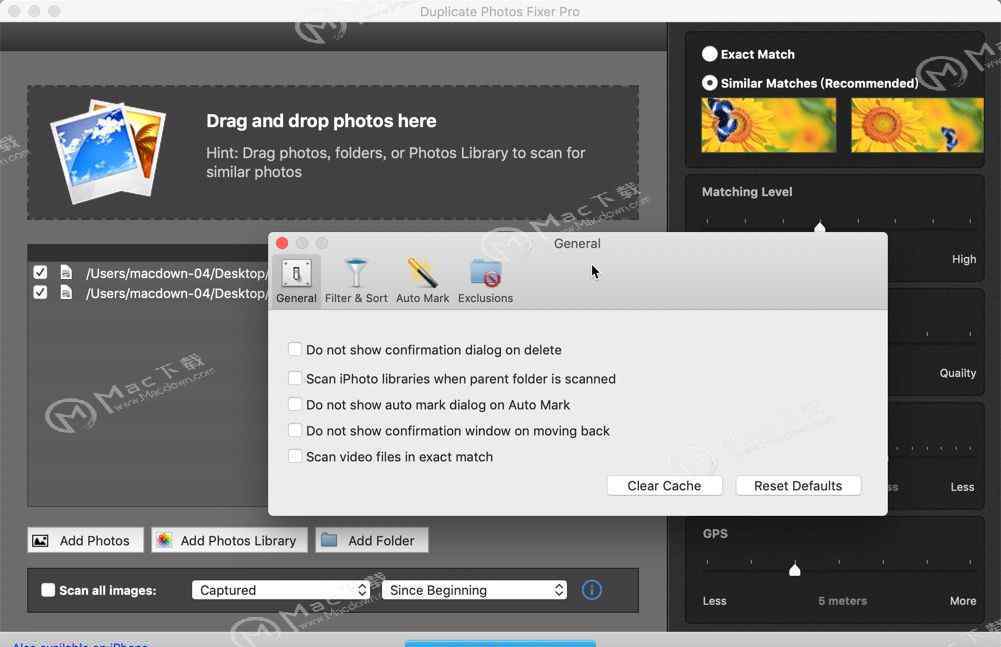1001x647 pixels.
Task: Open the Filter & Sort funnel icon
Action: click(356, 273)
